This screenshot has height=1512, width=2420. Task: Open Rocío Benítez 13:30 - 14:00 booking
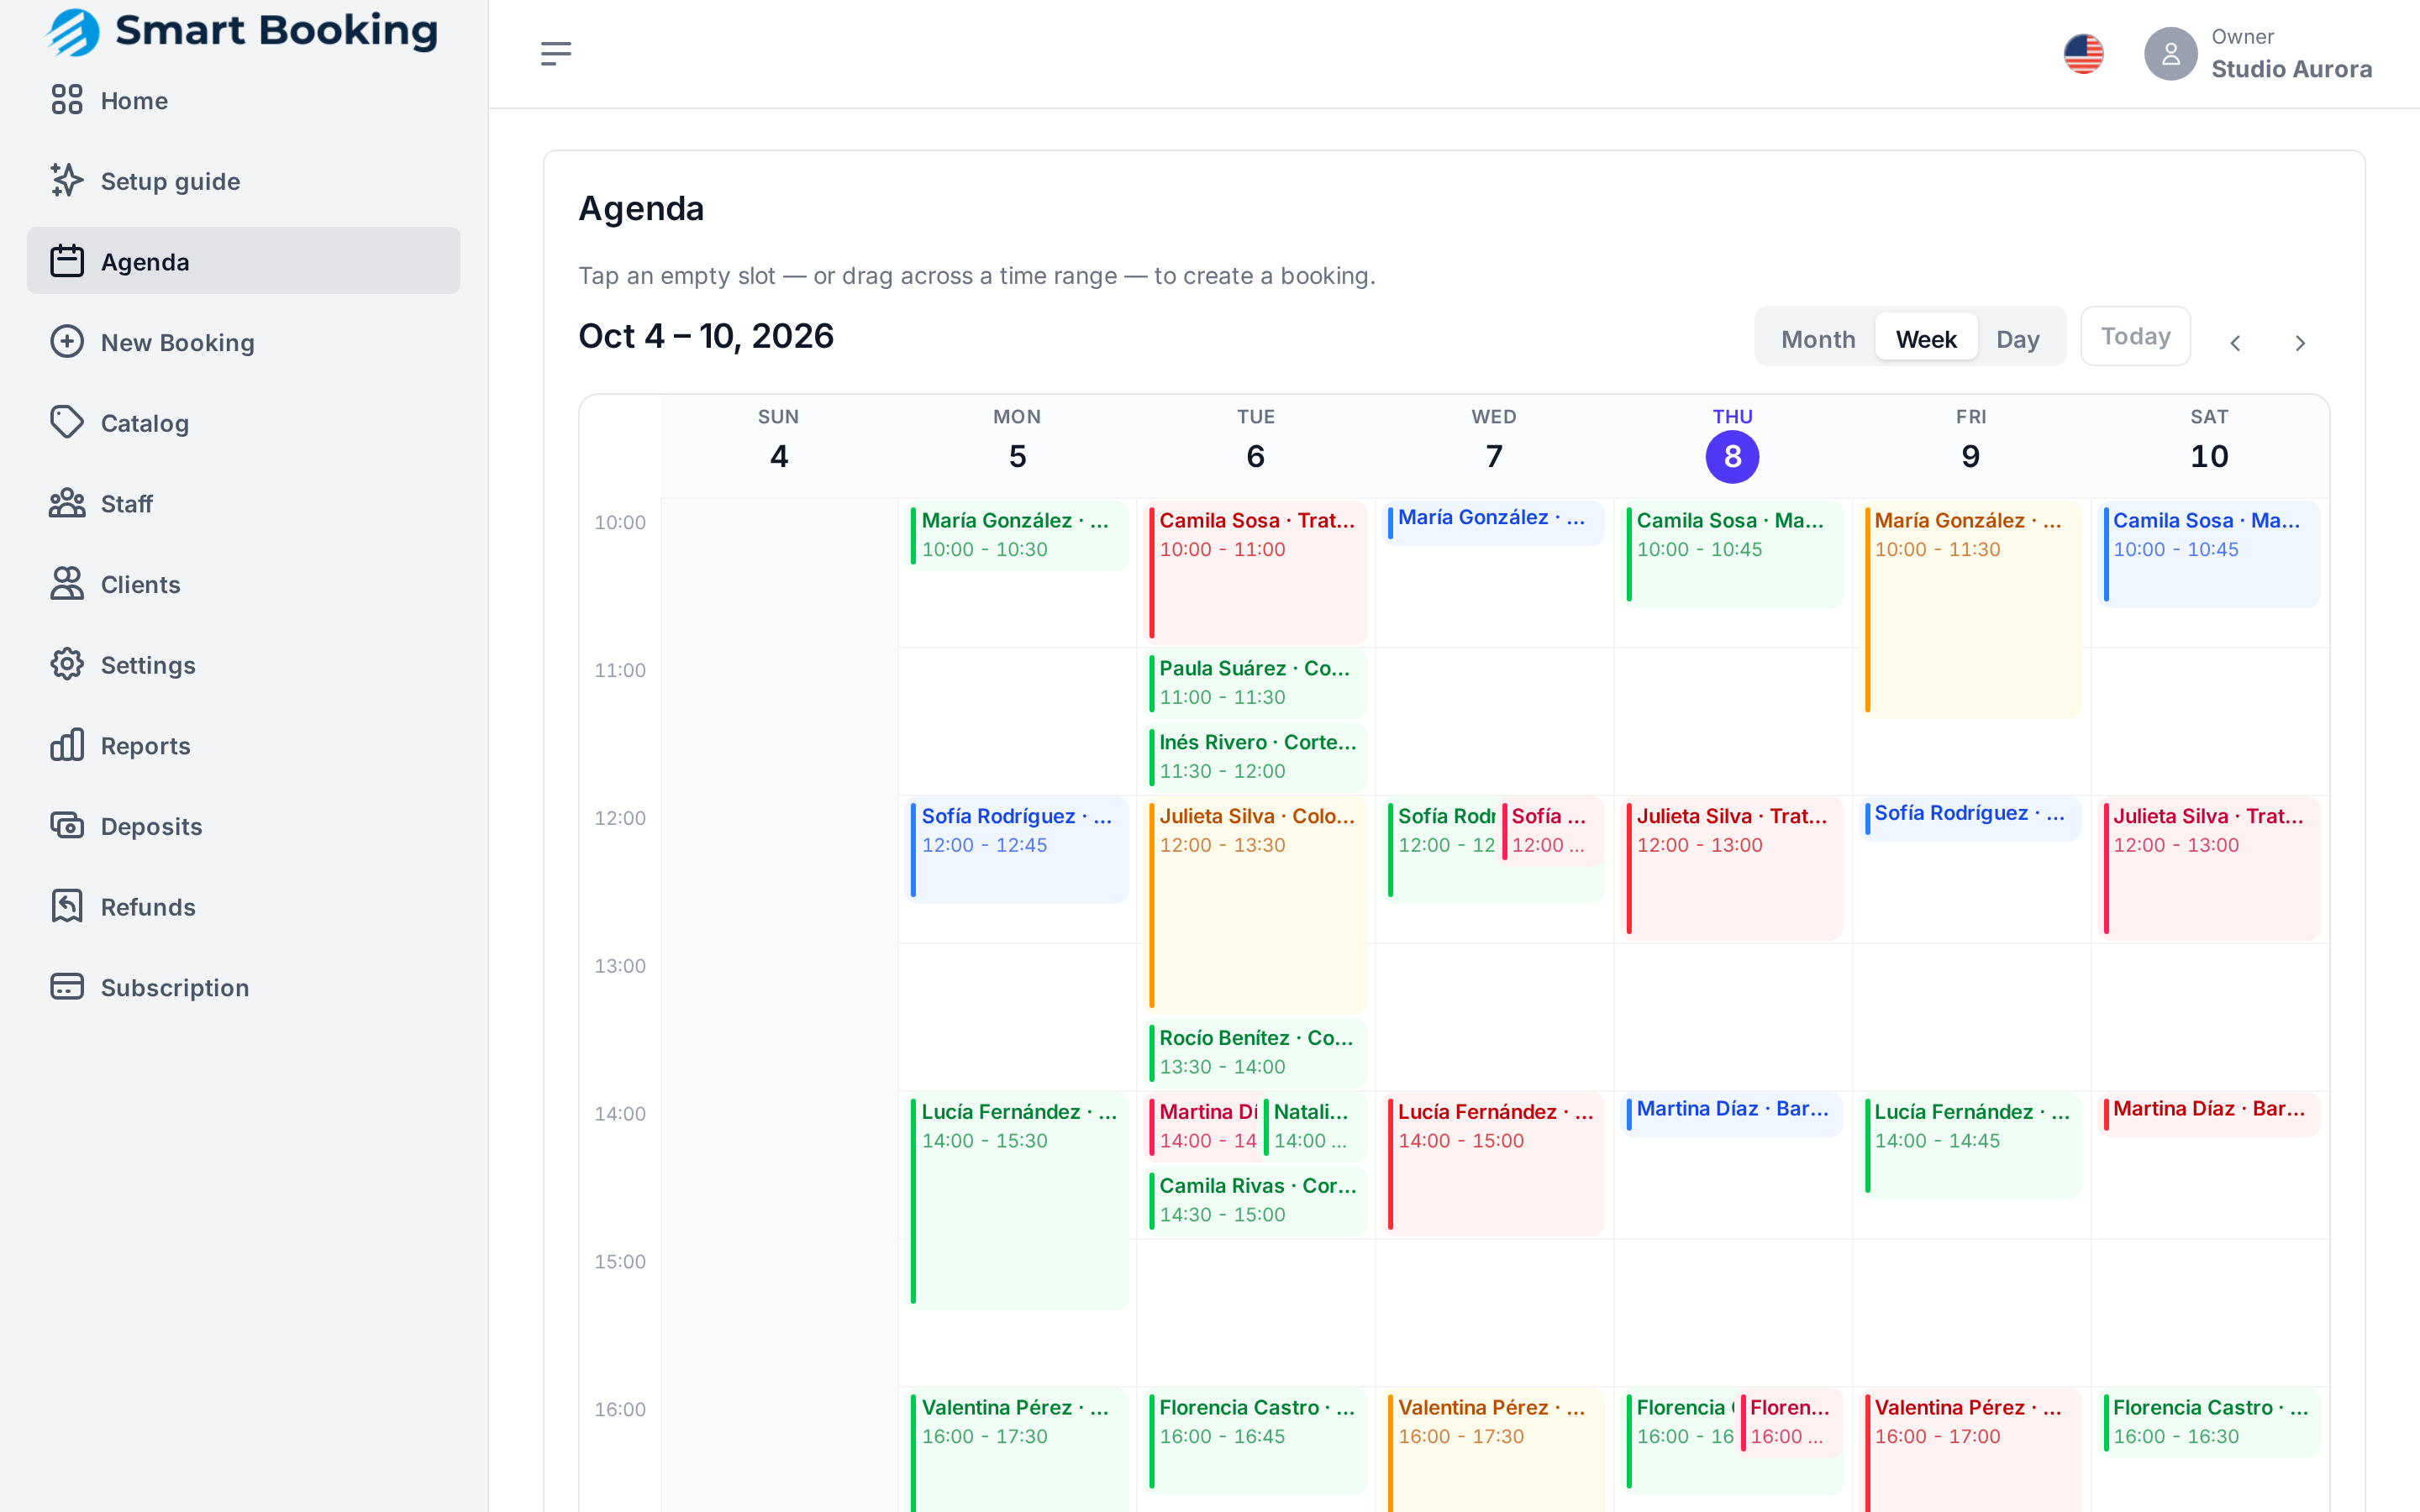[x=1255, y=1052]
